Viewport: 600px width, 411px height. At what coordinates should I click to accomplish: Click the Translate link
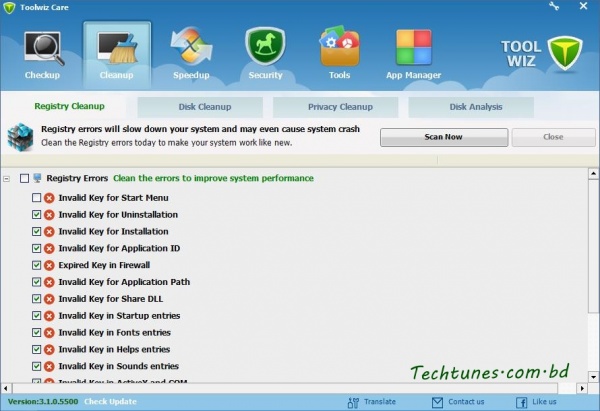point(380,402)
